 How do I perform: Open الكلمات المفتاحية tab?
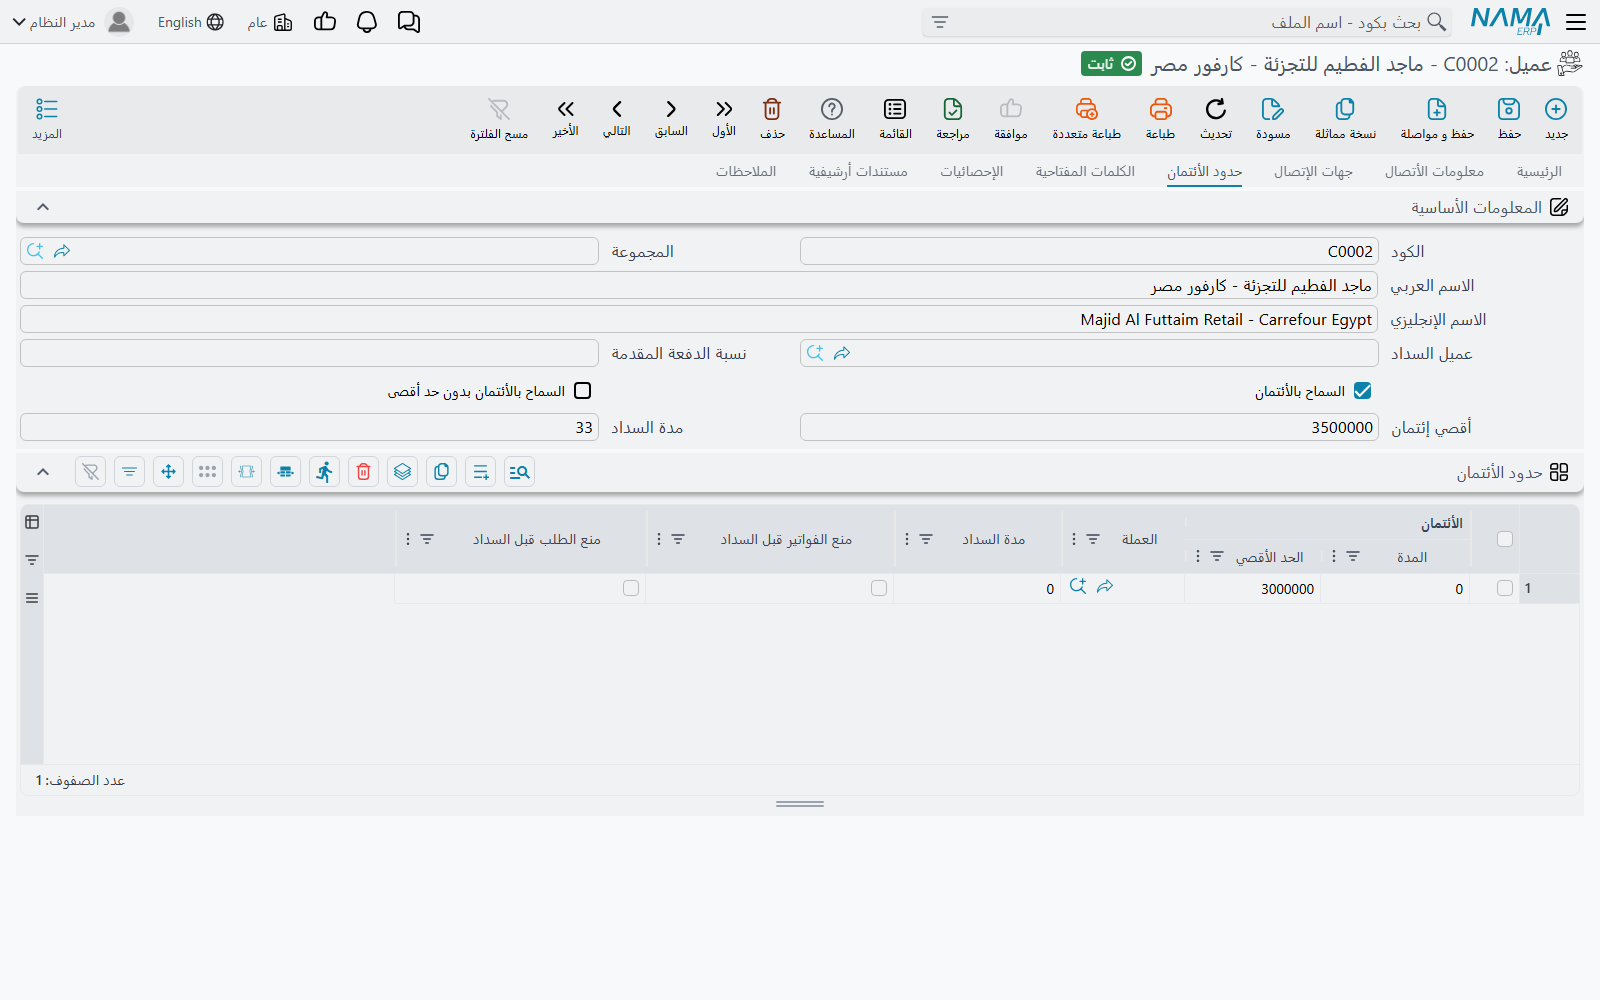(1085, 171)
